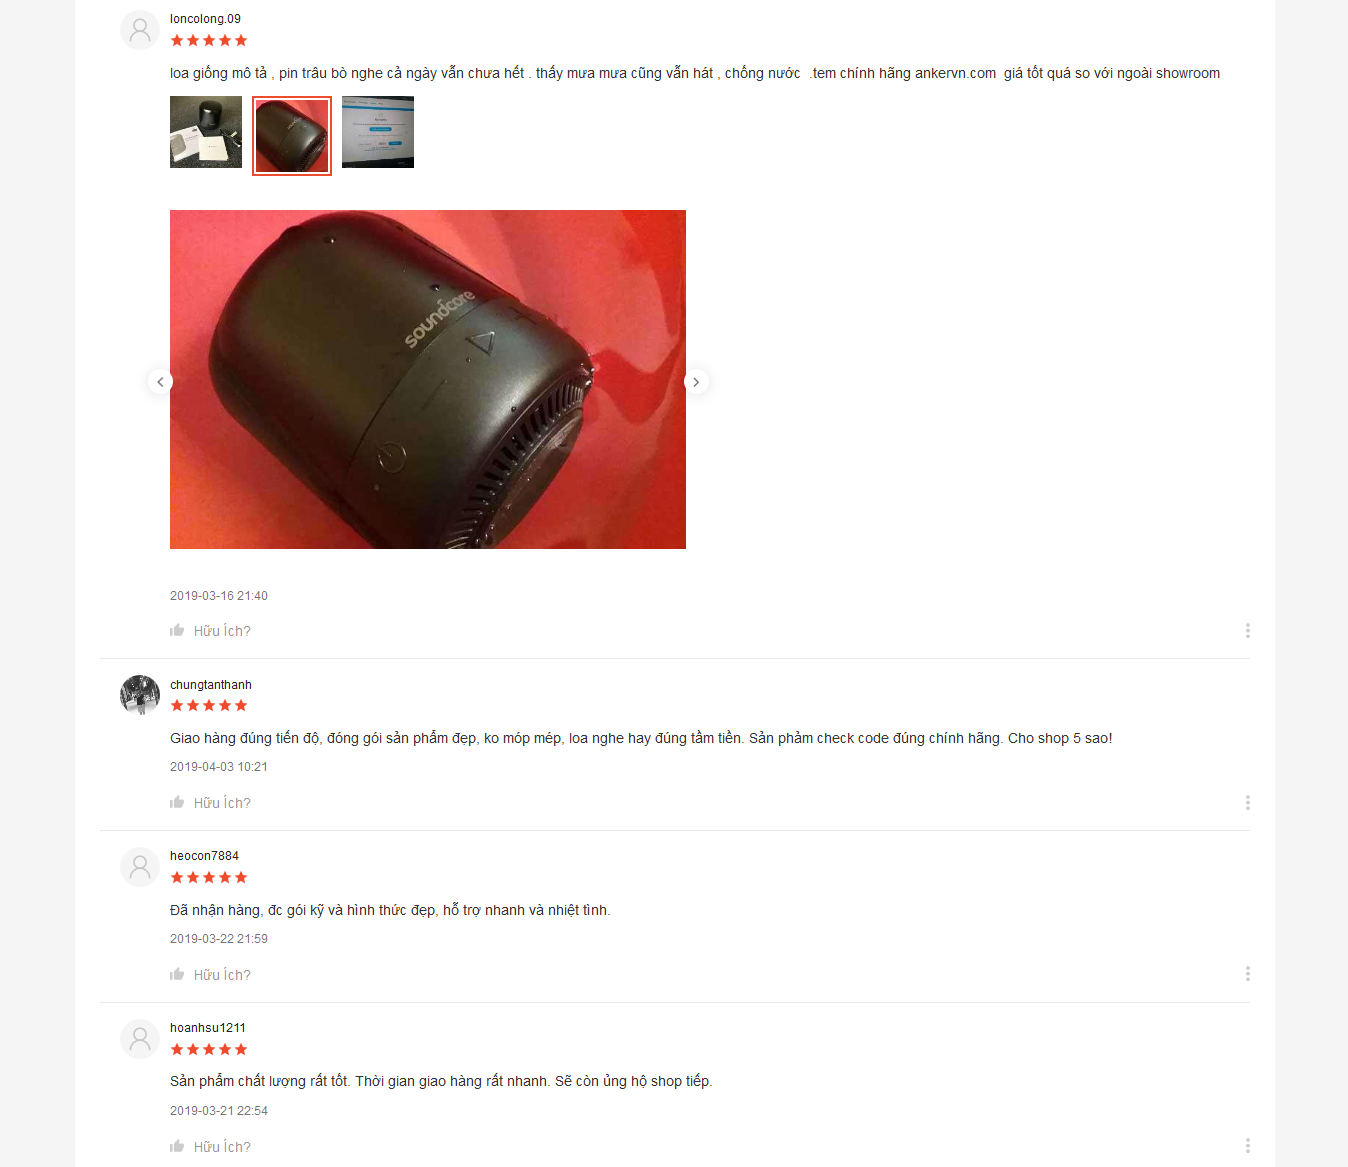Select the highlighted red-background speaker thumbnail
This screenshot has height=1167, width=1348.
point(292,136)
